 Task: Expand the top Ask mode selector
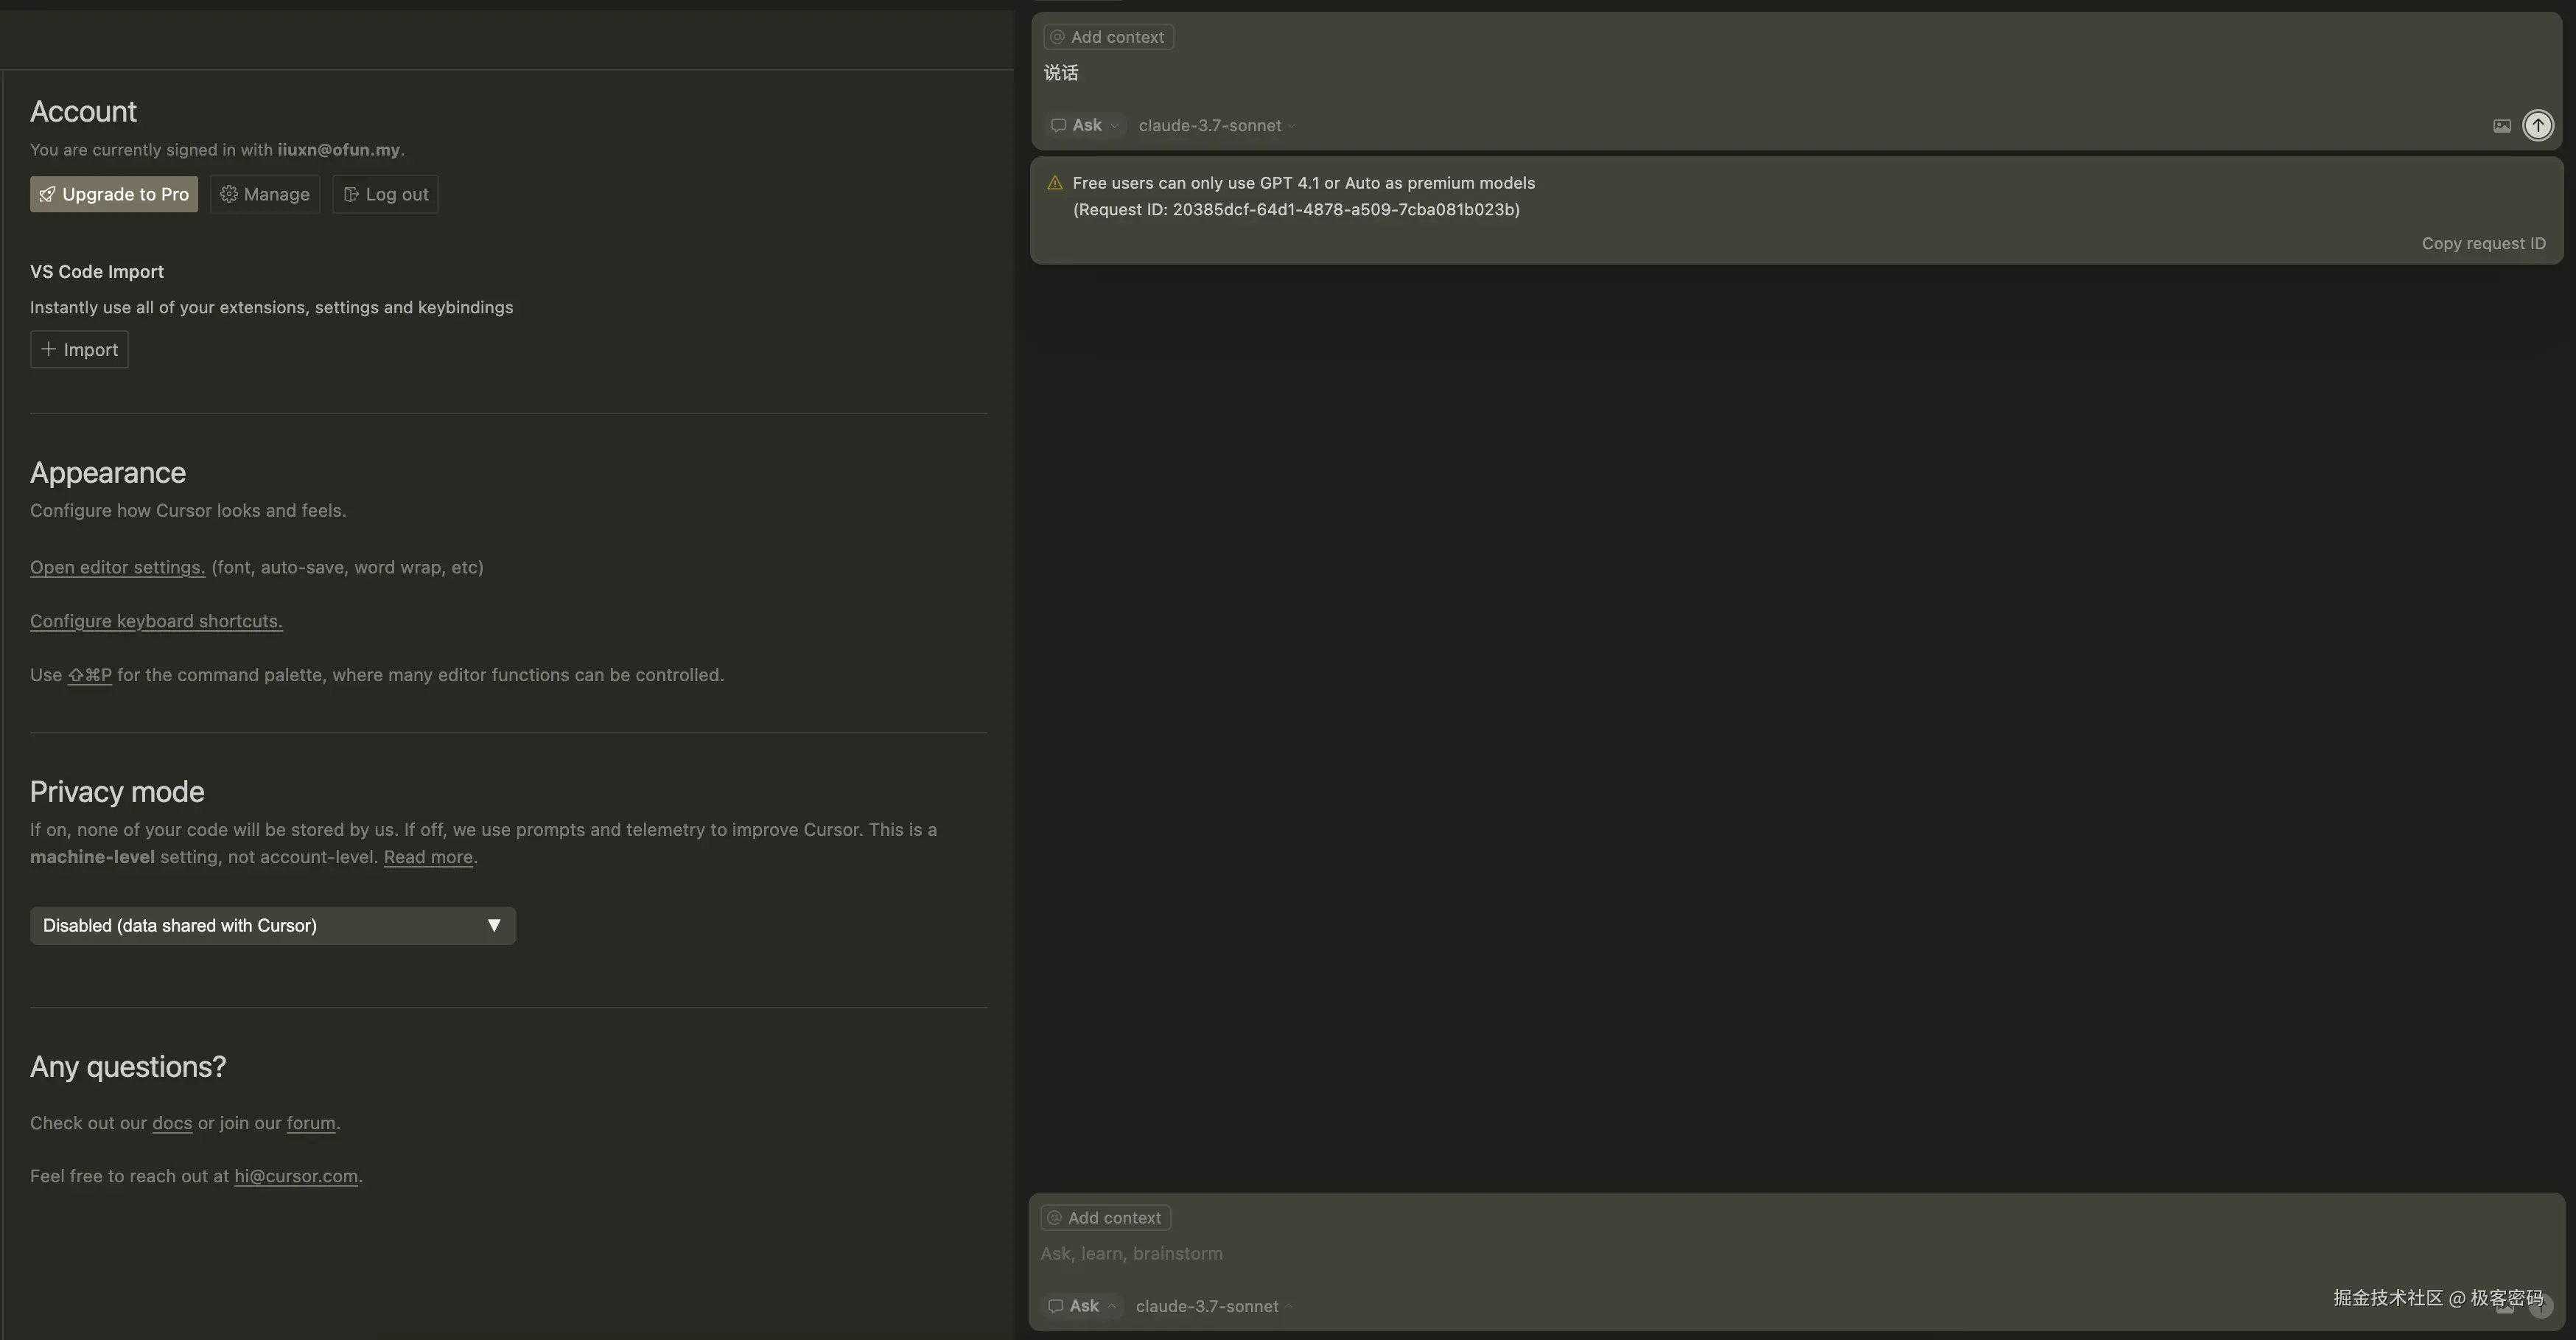[x=1085, y=126]
